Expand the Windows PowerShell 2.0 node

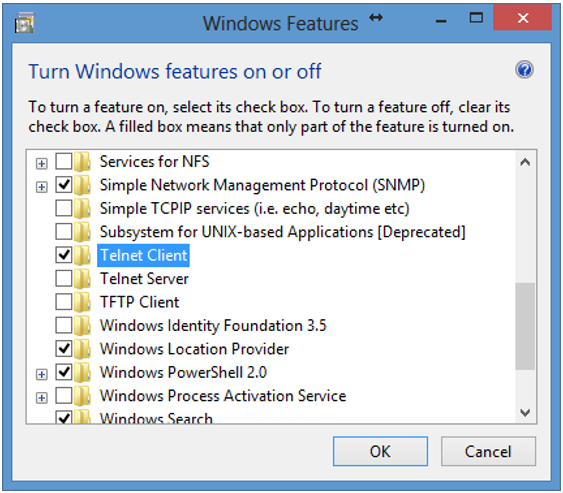click(41, 375)
